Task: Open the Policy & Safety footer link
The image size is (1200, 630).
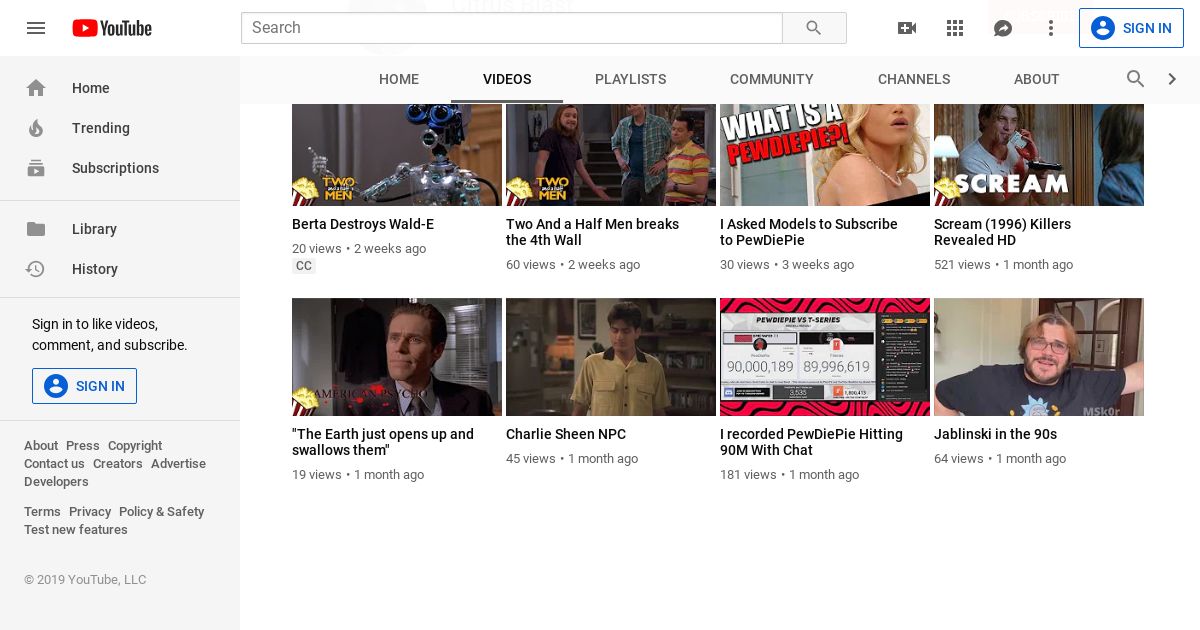Action: click(x=161, y=512)
